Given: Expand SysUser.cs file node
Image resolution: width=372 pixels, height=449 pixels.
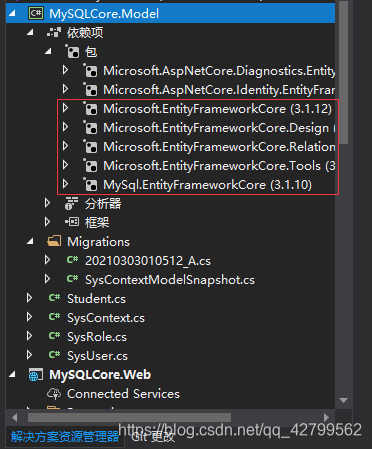Looking at the screenshot, I should (x=30, y=355).
